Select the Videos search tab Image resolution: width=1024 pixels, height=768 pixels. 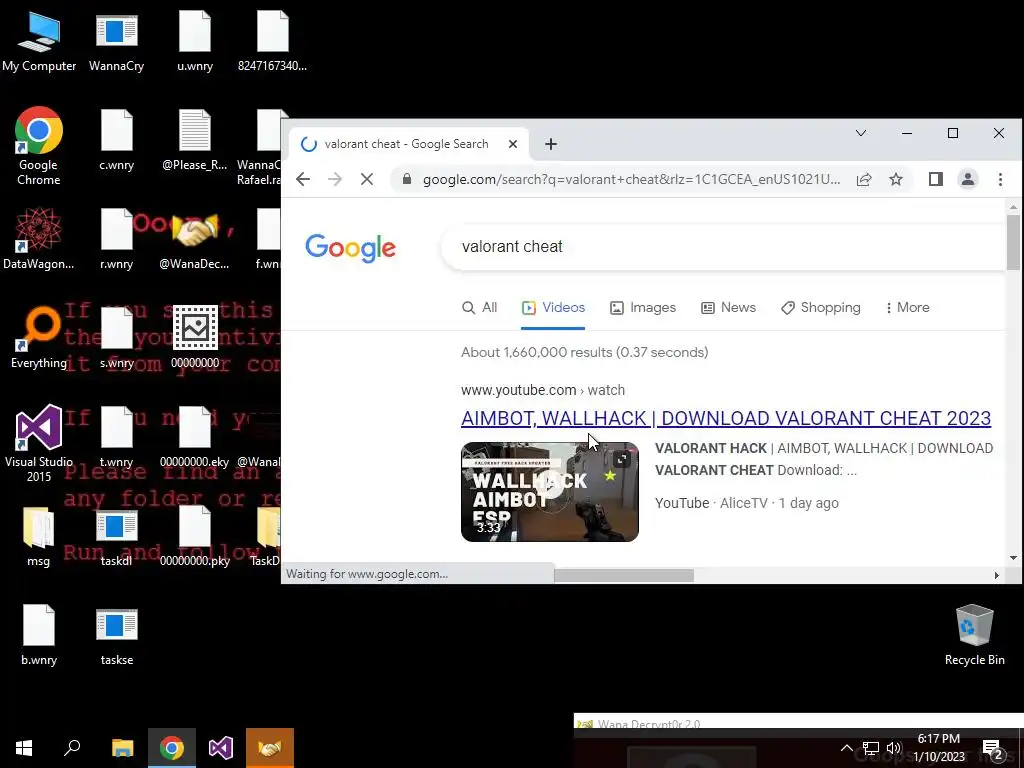(553, 308)
